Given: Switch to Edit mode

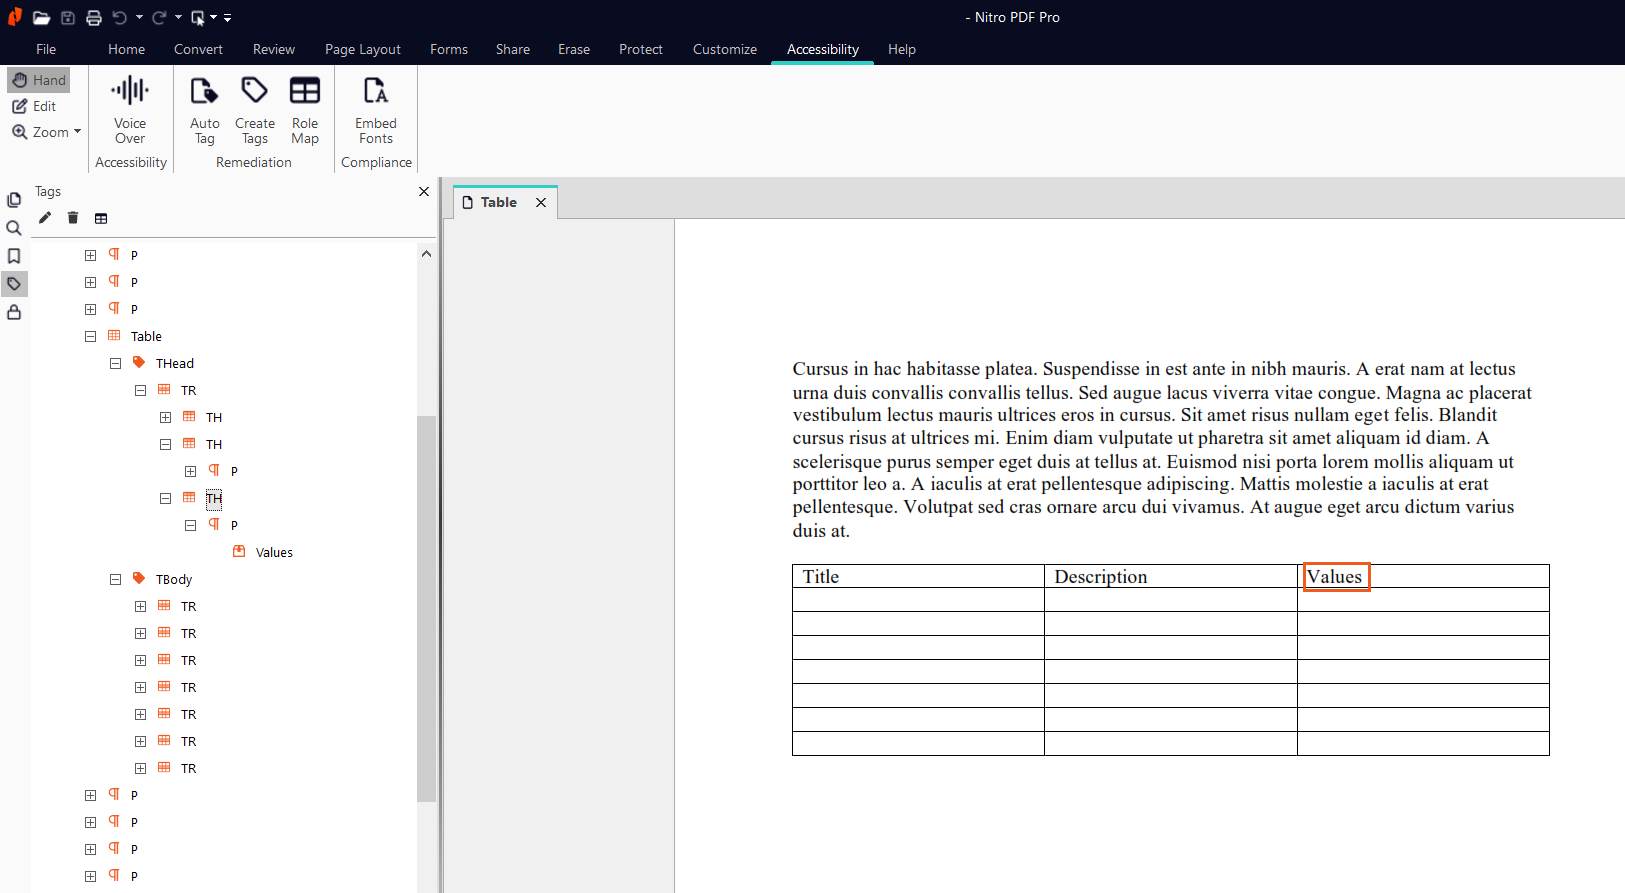Looking at the screenshot, I should [x=34, y=106].
